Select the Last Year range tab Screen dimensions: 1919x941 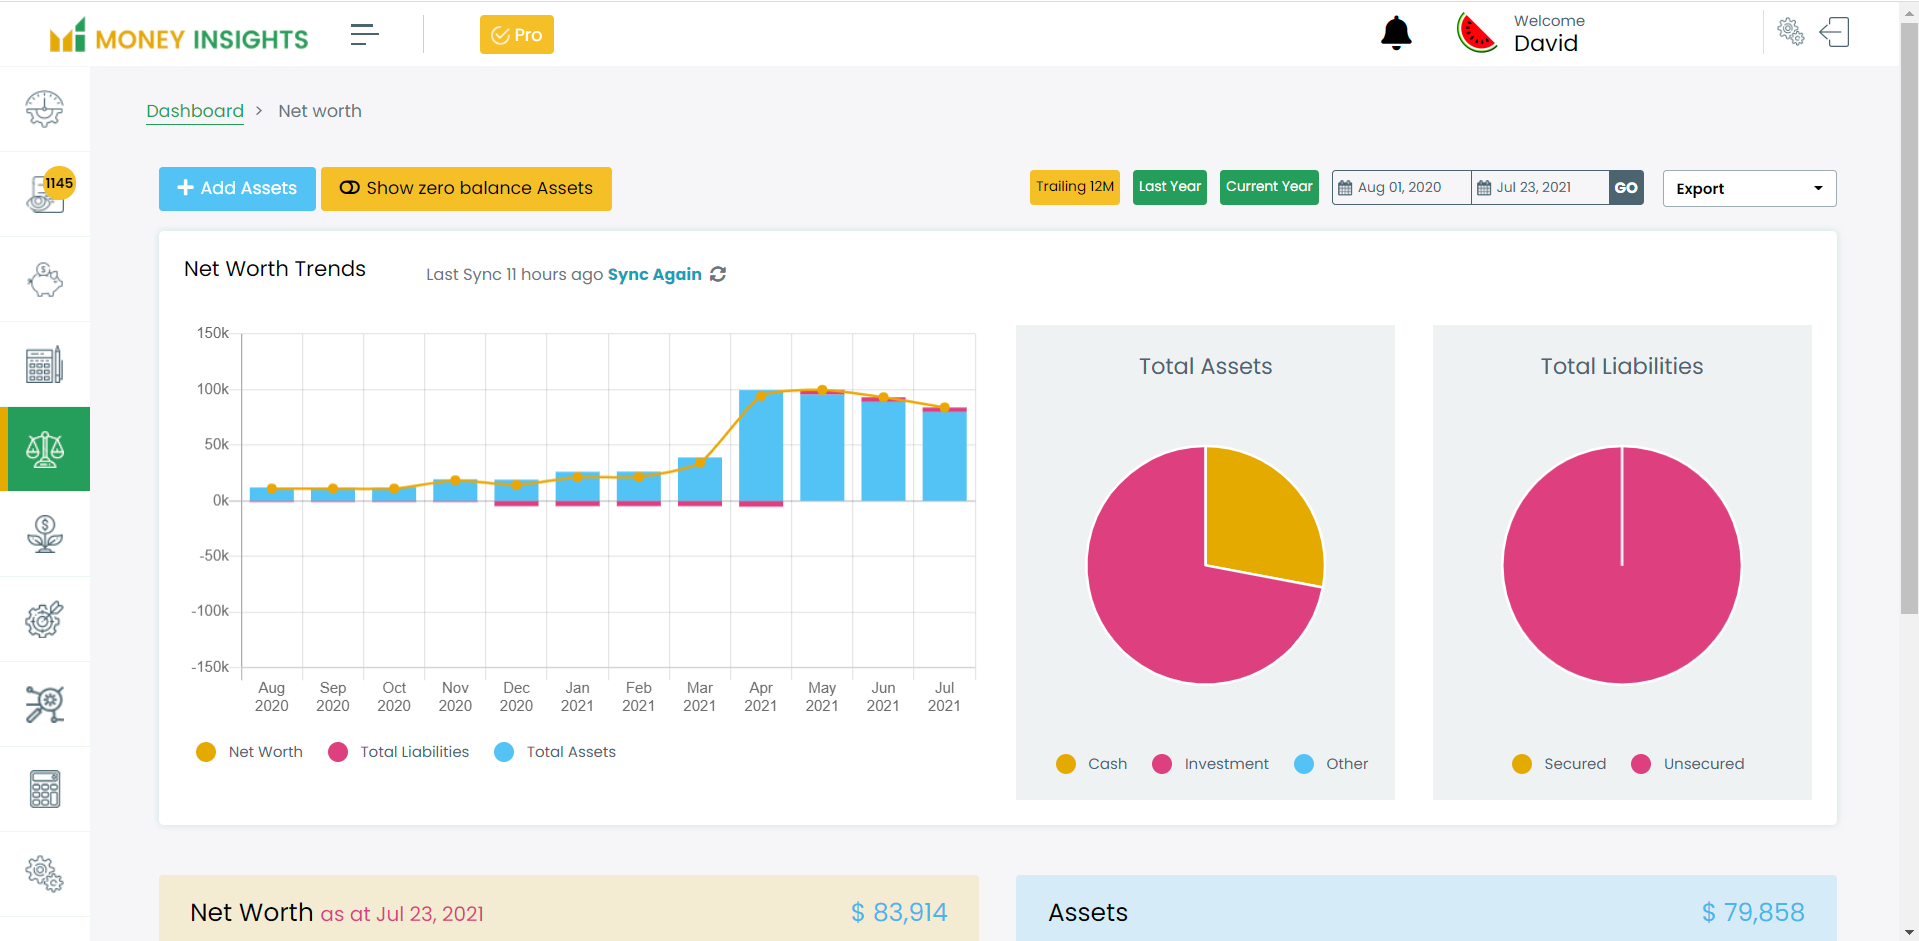pyautogui.click(x=1169, y=187)
